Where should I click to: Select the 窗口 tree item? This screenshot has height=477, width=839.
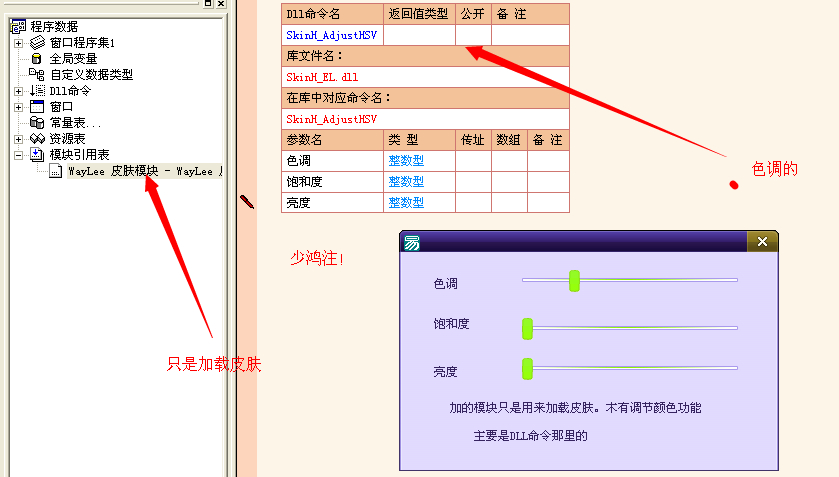61,107
